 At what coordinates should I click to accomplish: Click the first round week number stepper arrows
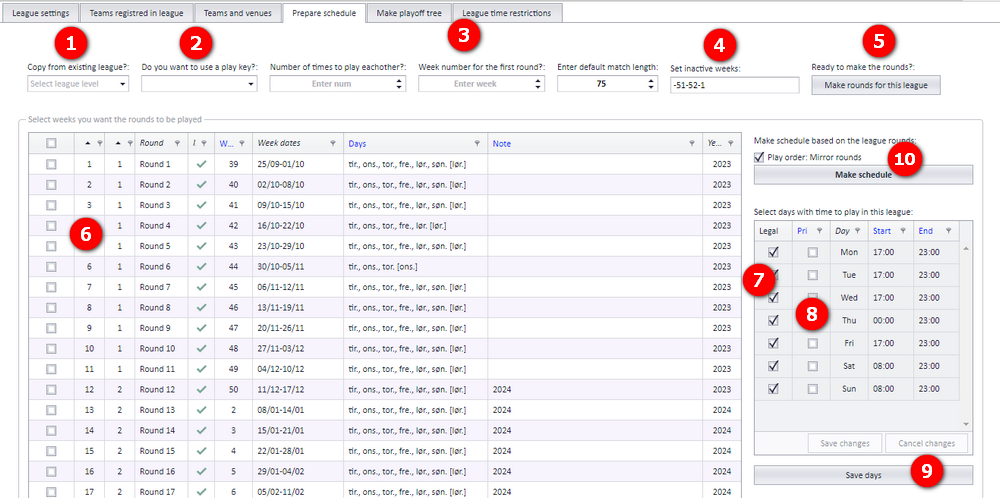(538, 84)
